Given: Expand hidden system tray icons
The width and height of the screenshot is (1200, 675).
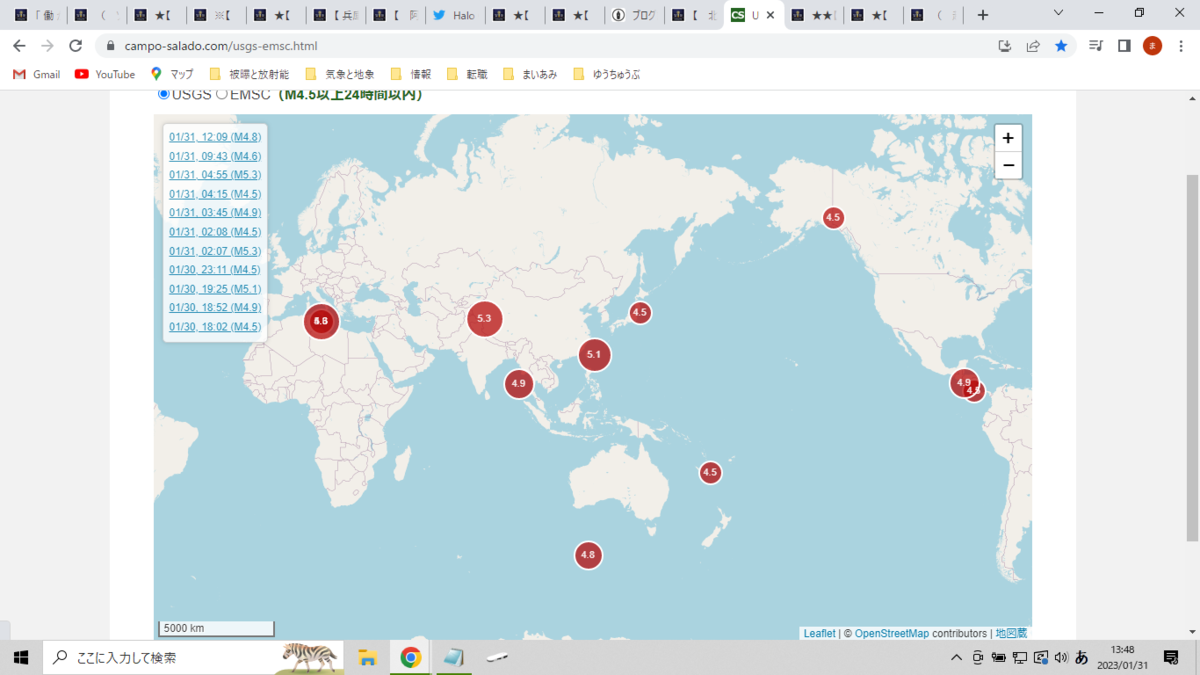Looking at the screenshot, I should pos(957,657).
